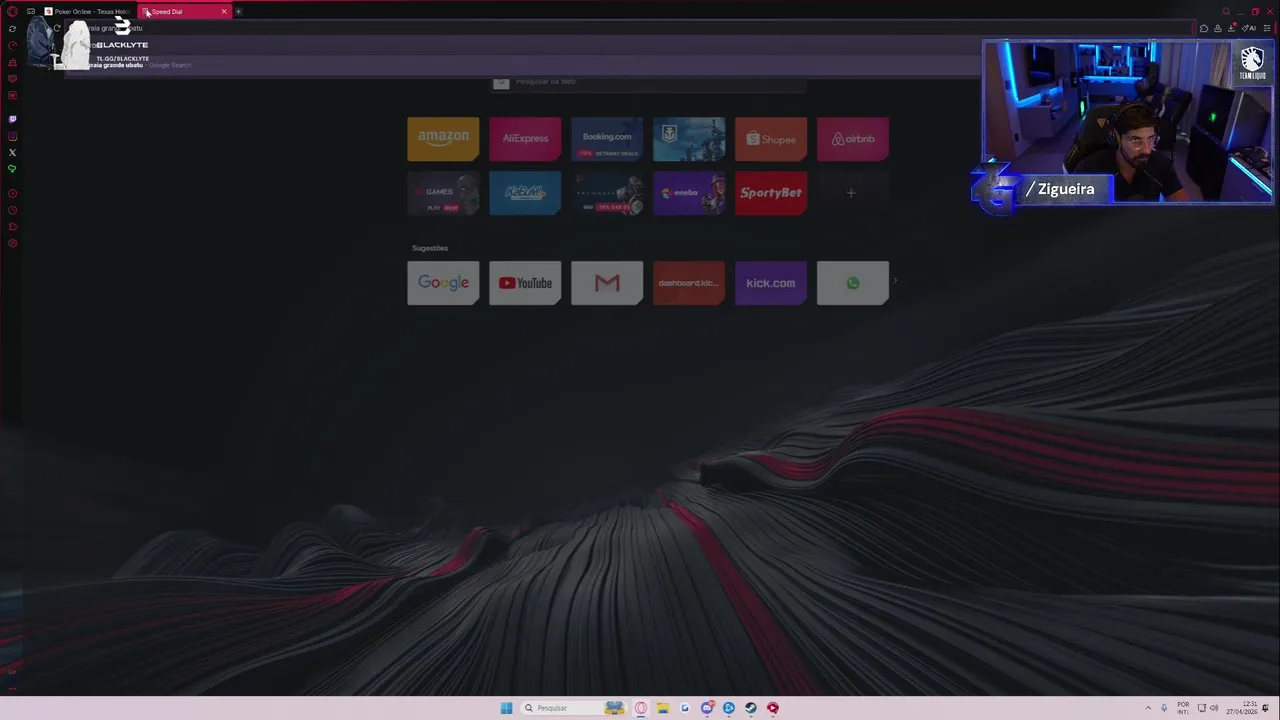Screen dimensions: 1280x720
Task: Open the kick.com suggestion tile
Action: [771, 283]
